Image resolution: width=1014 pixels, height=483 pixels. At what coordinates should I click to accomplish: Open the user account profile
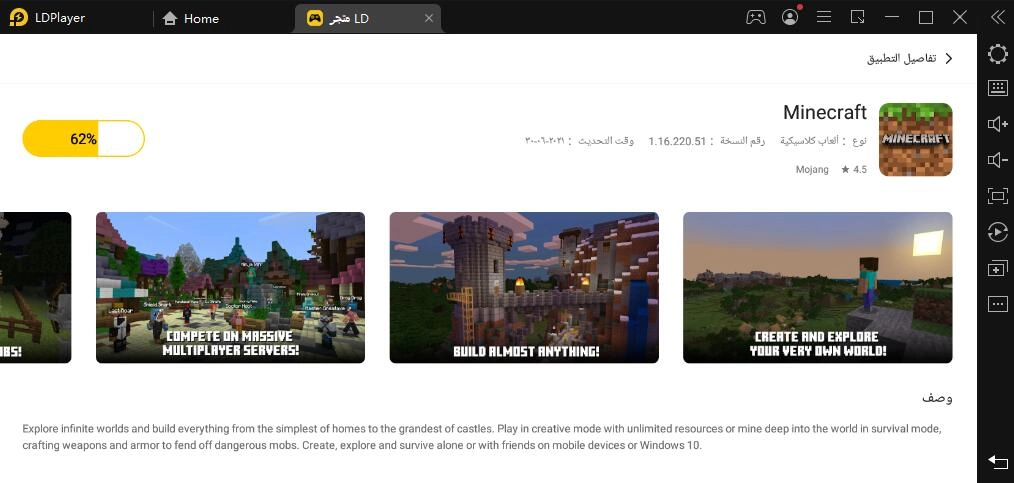point(790,17)
